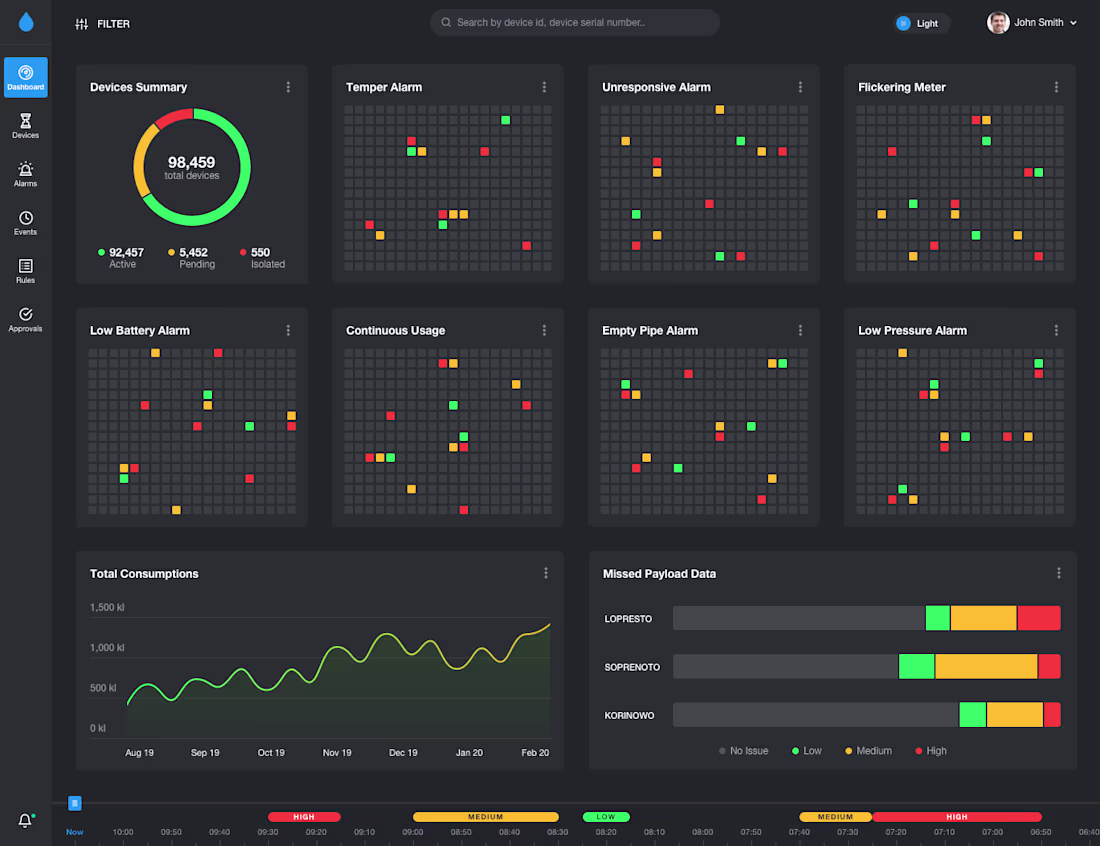
Task: Click the 92,457 Active devices stat
Action: [x=121, y=257]
